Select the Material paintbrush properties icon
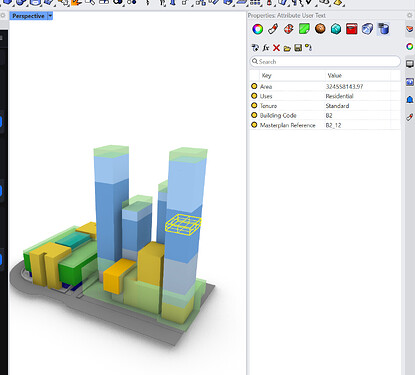 pos(273,29)
